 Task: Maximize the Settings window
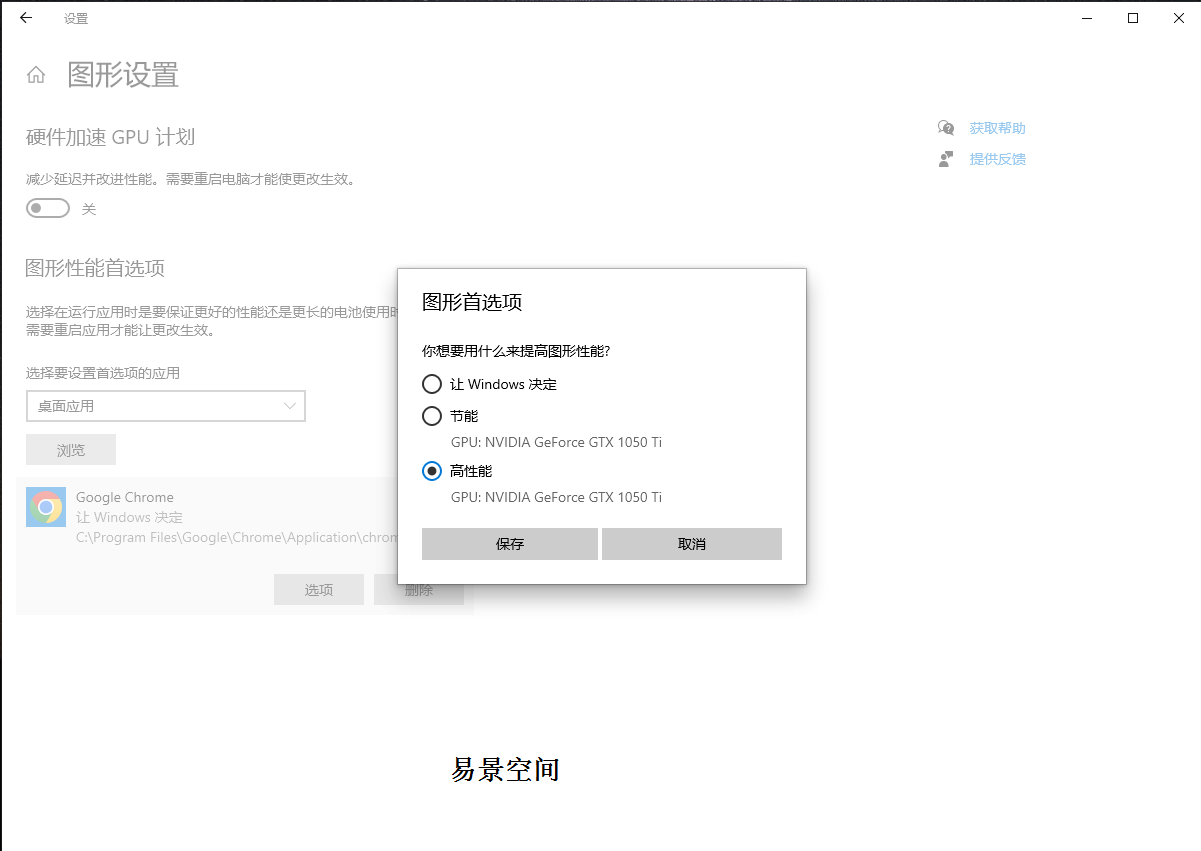point(1133,18)
